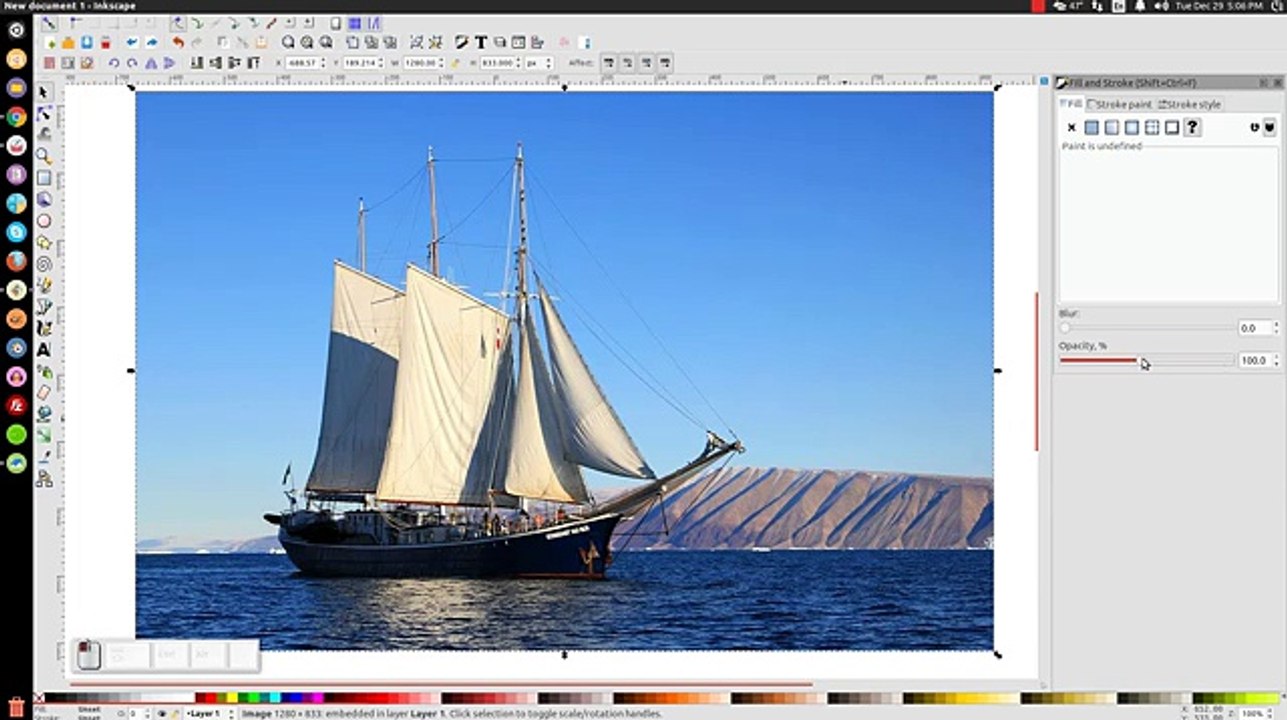Select the Rectangle tool
The width and height of the screenshot is (1287, 720).
(x=44, y=178)
